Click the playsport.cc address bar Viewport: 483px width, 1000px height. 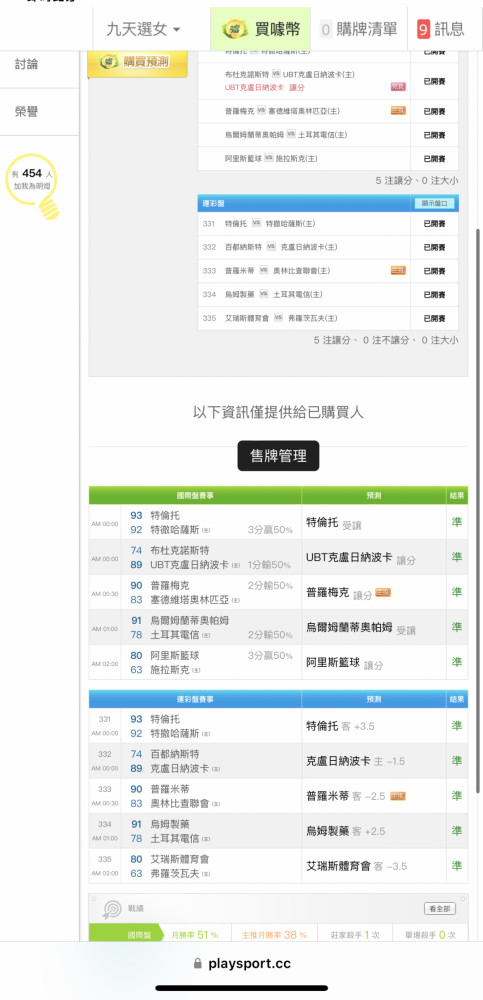pos(242,964)
